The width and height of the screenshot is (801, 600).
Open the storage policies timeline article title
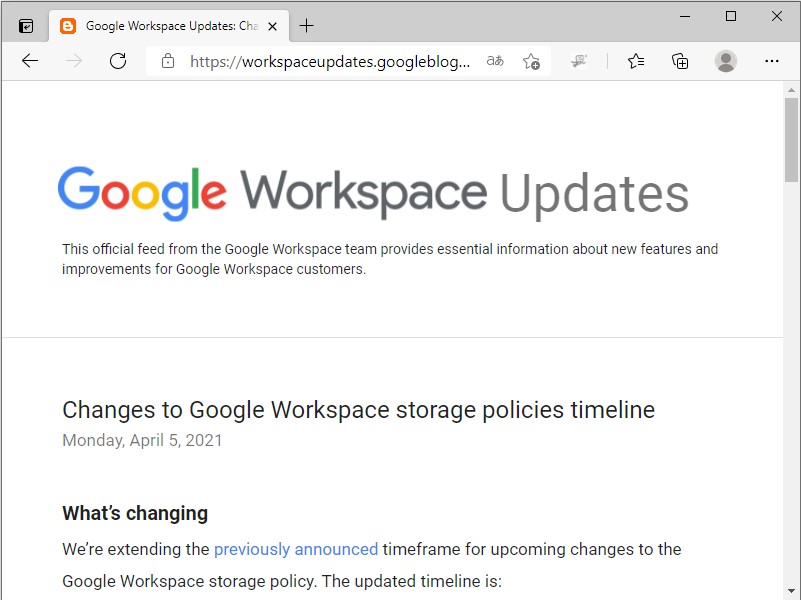point(357,410)
